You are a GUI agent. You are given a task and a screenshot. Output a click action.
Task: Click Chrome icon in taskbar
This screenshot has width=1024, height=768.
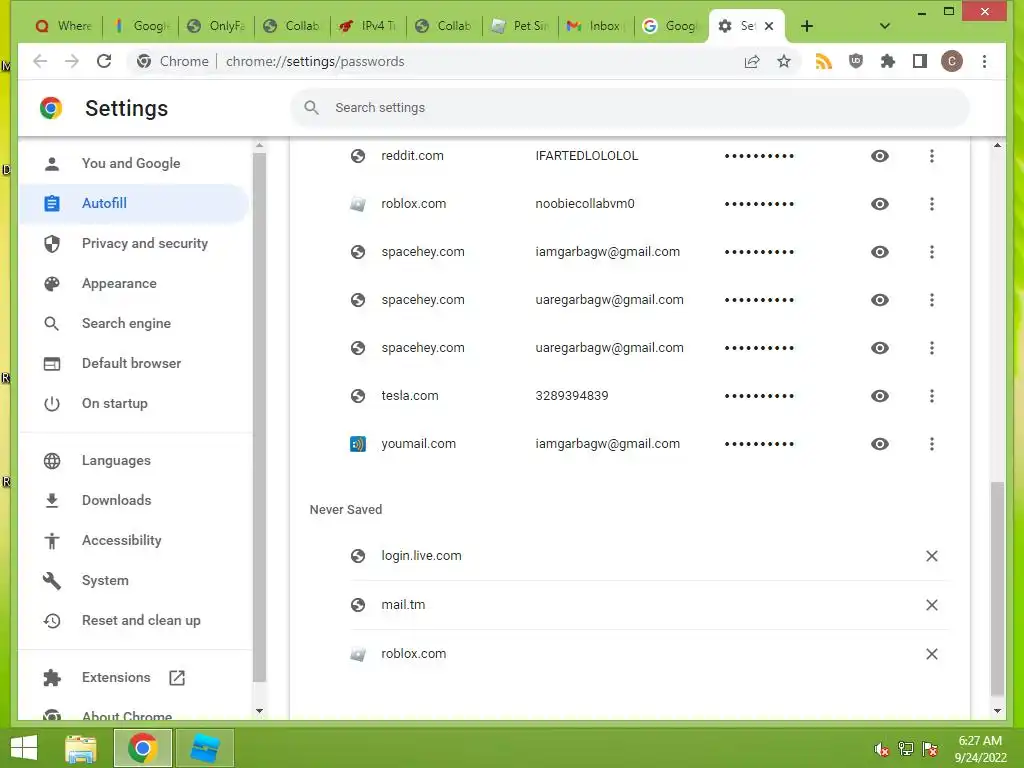pyautogui.click(x=142, y=748)
